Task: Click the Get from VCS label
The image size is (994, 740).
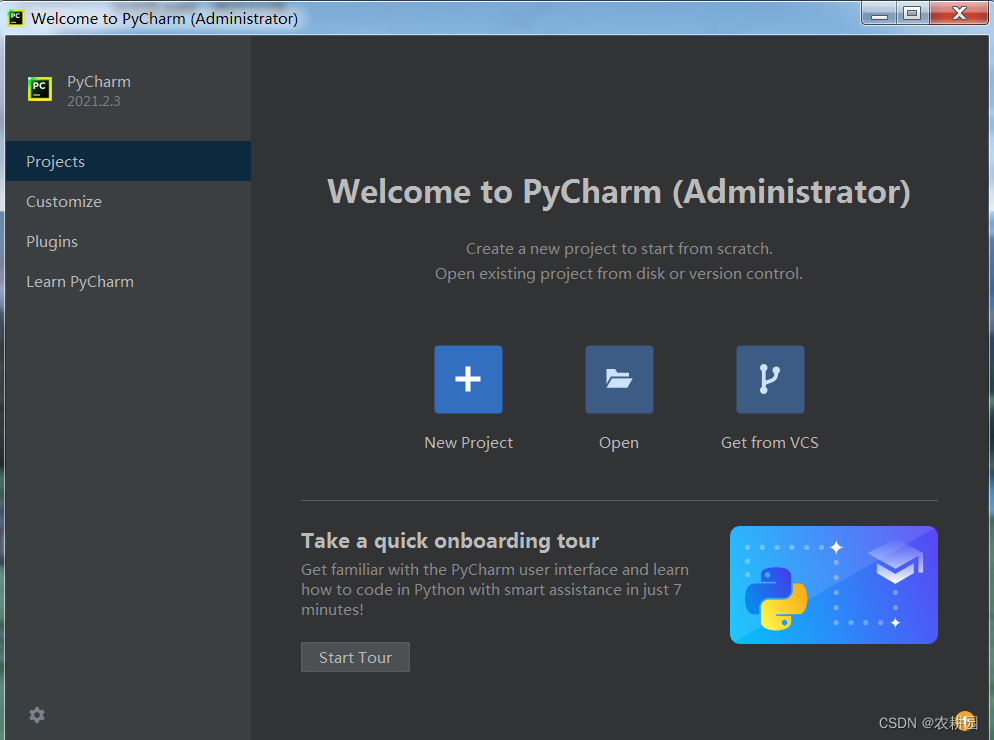Action: point(770,443)
